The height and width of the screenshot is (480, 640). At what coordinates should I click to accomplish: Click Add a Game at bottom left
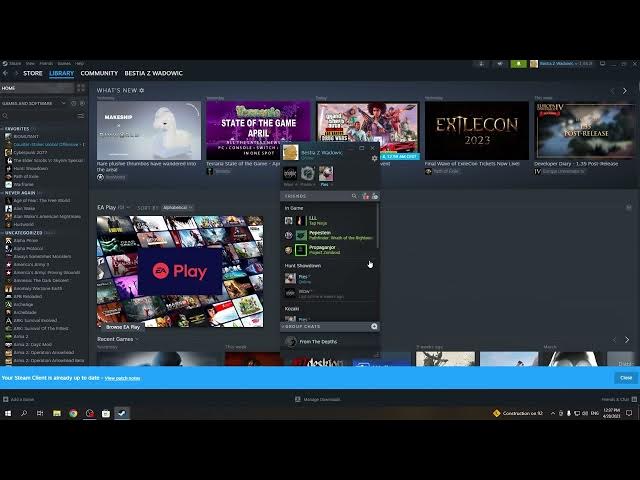(19, 400)
